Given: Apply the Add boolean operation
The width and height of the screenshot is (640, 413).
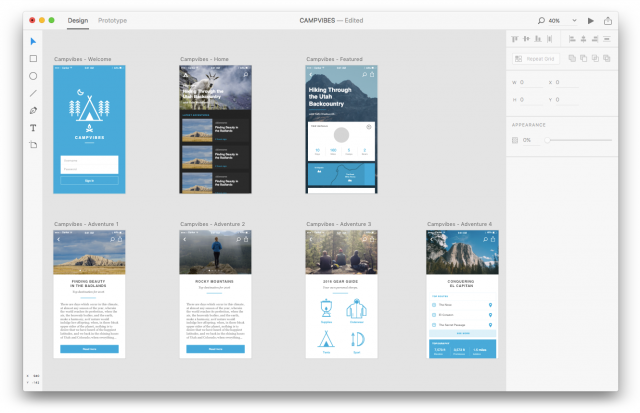Looking at the screenshot, I should tap(571, 59).
